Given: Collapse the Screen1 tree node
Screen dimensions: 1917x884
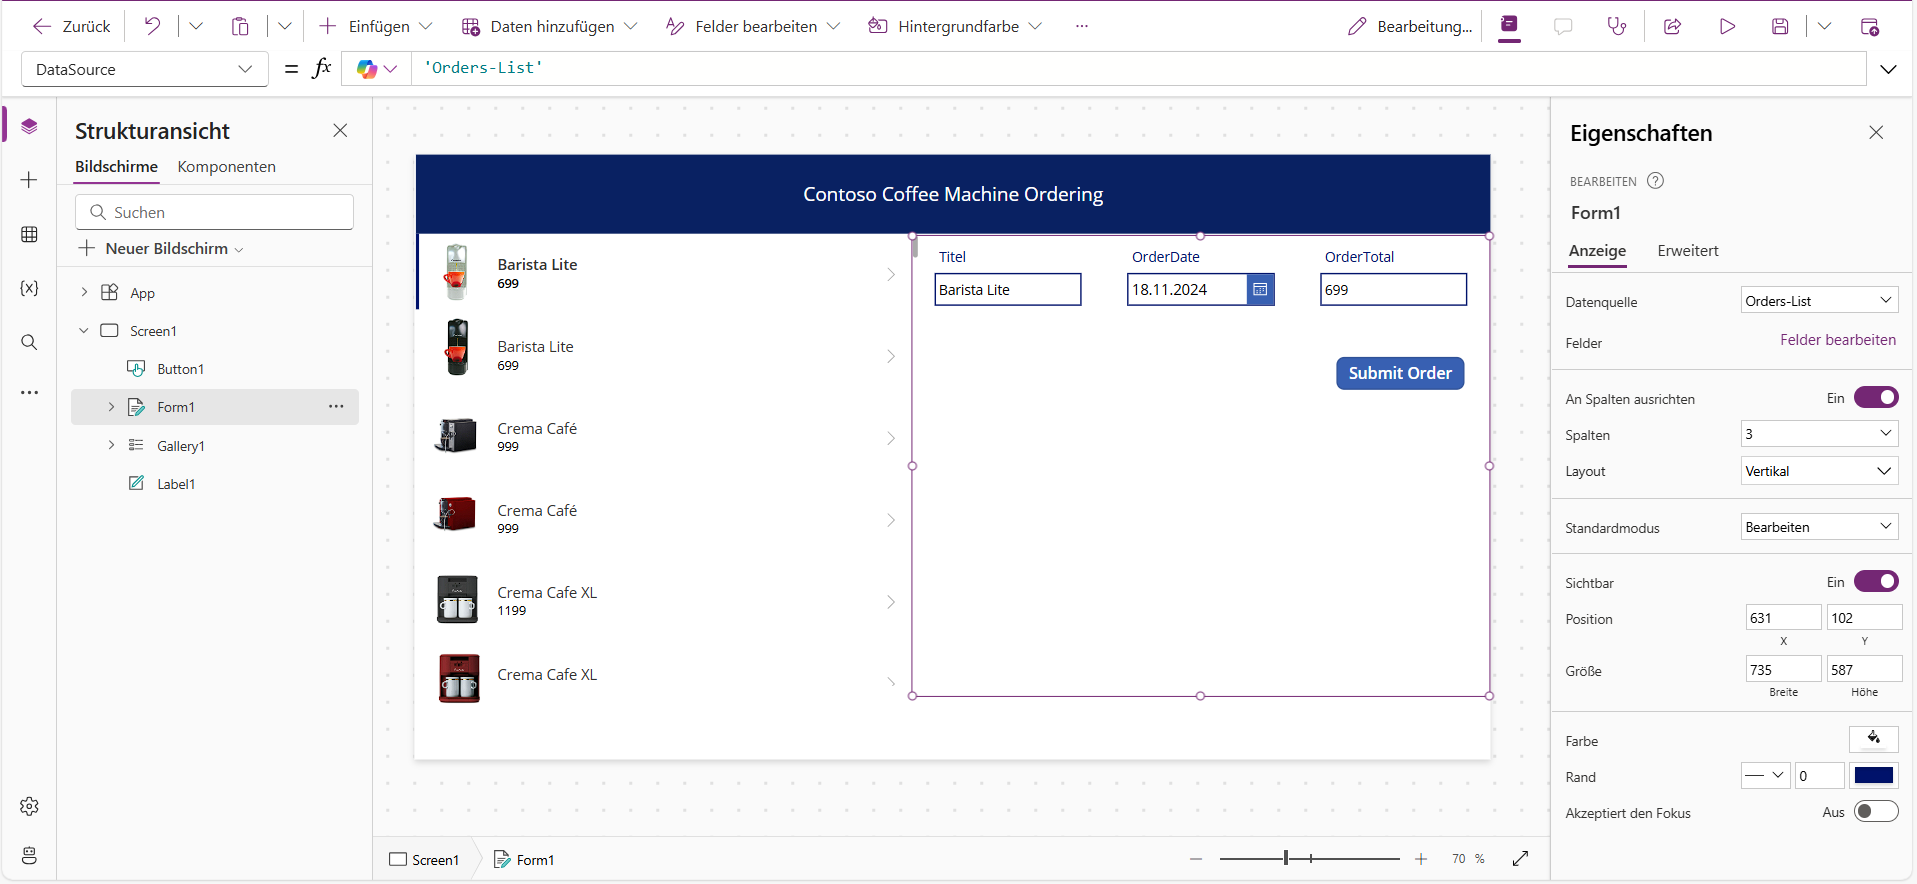Looking at the screenshot, I should 84,330.
